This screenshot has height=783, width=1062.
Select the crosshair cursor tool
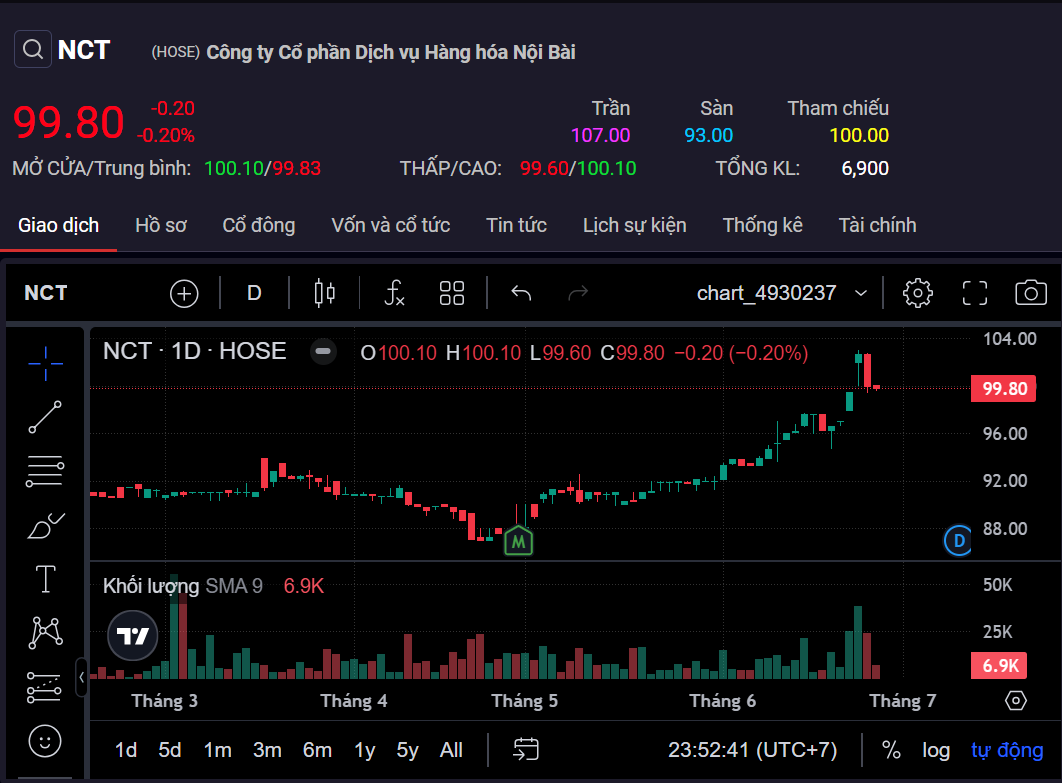pos(44,364)
